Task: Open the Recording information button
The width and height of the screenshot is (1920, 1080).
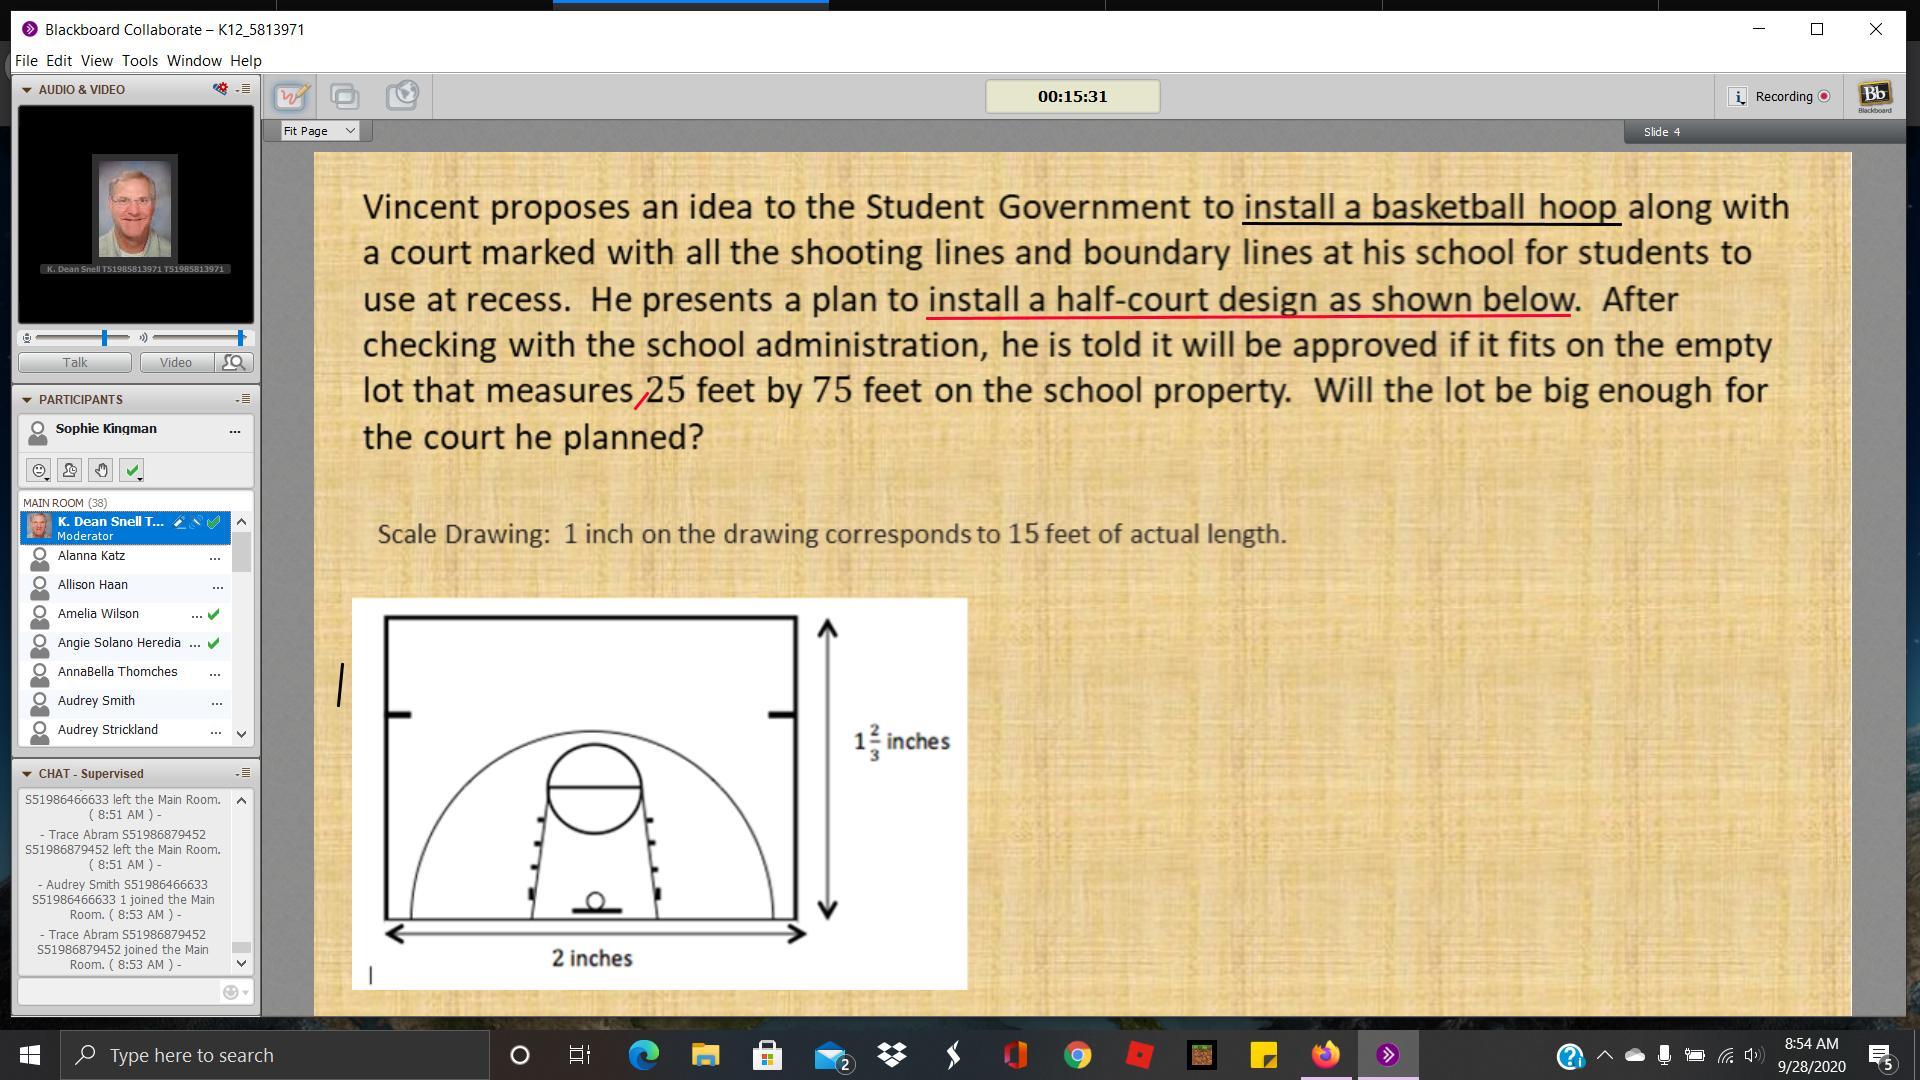Action: coord(1738,97)
